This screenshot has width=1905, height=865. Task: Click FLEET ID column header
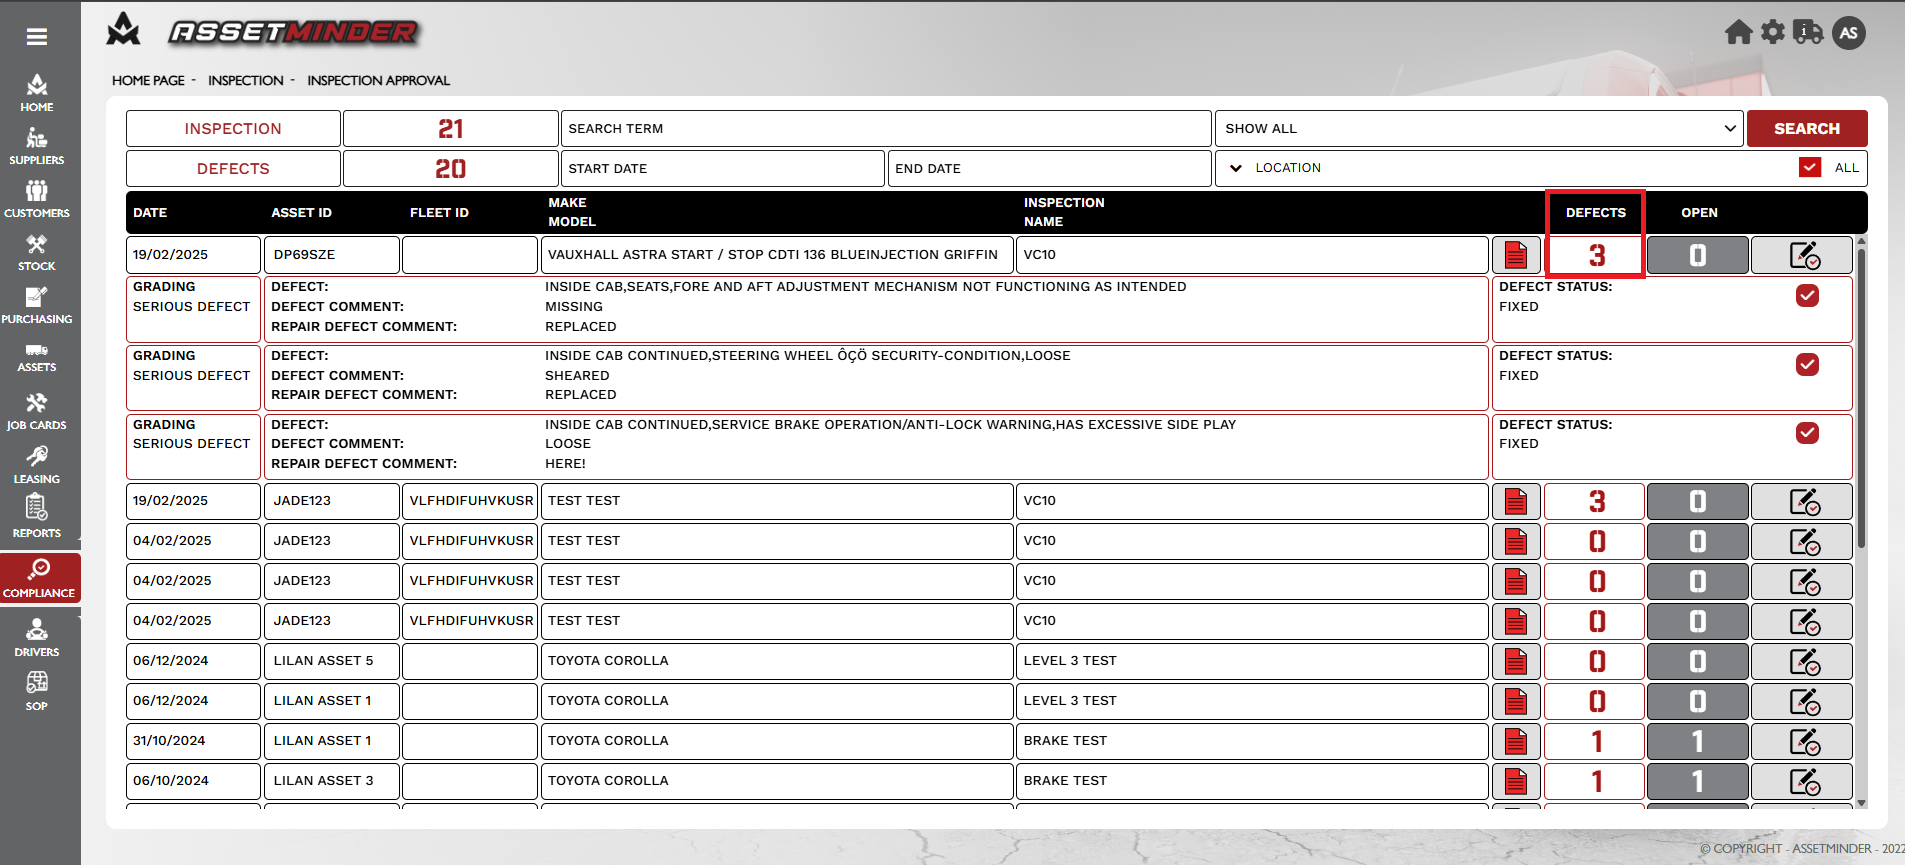(x=439, y=212)
